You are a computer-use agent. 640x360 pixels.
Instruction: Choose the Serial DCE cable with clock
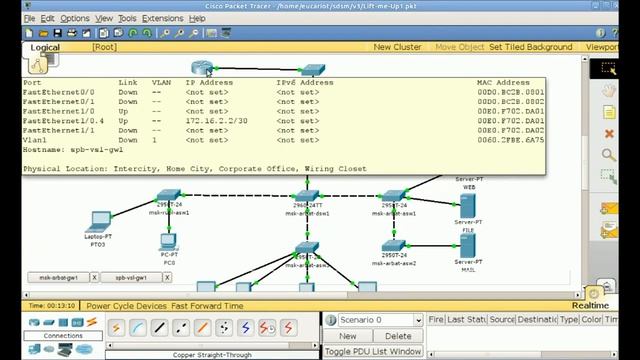tap(267, 328)
